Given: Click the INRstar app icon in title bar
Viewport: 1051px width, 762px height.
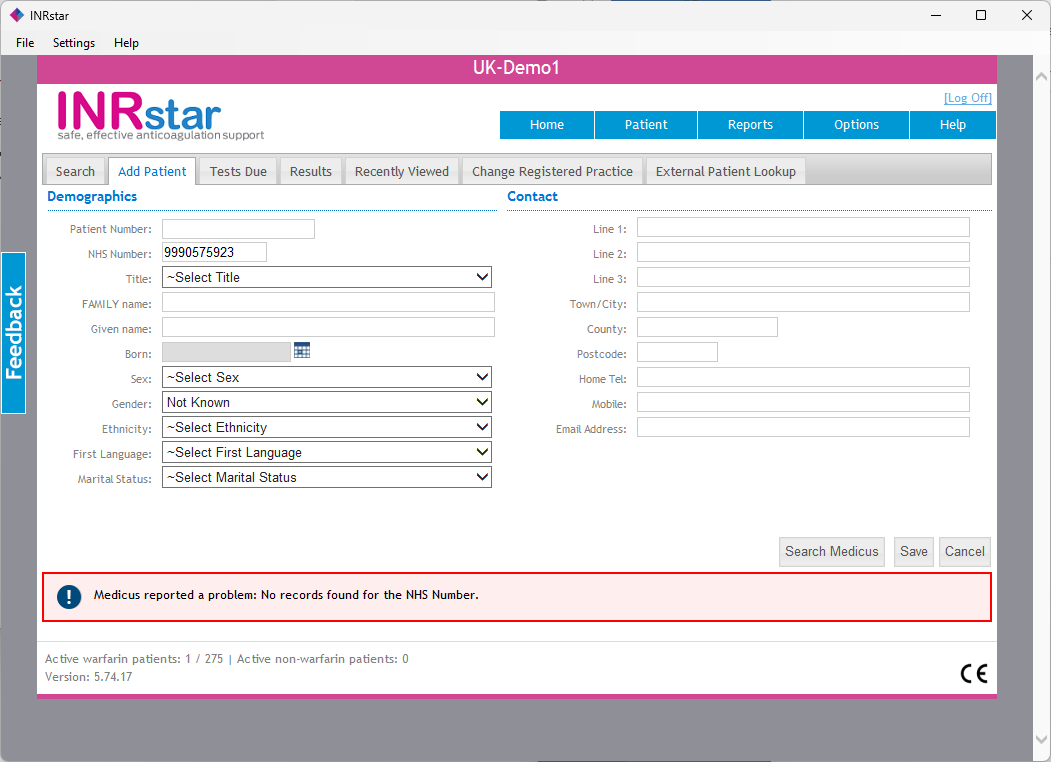Looking at the screenshot, I should tap(17, 15).
